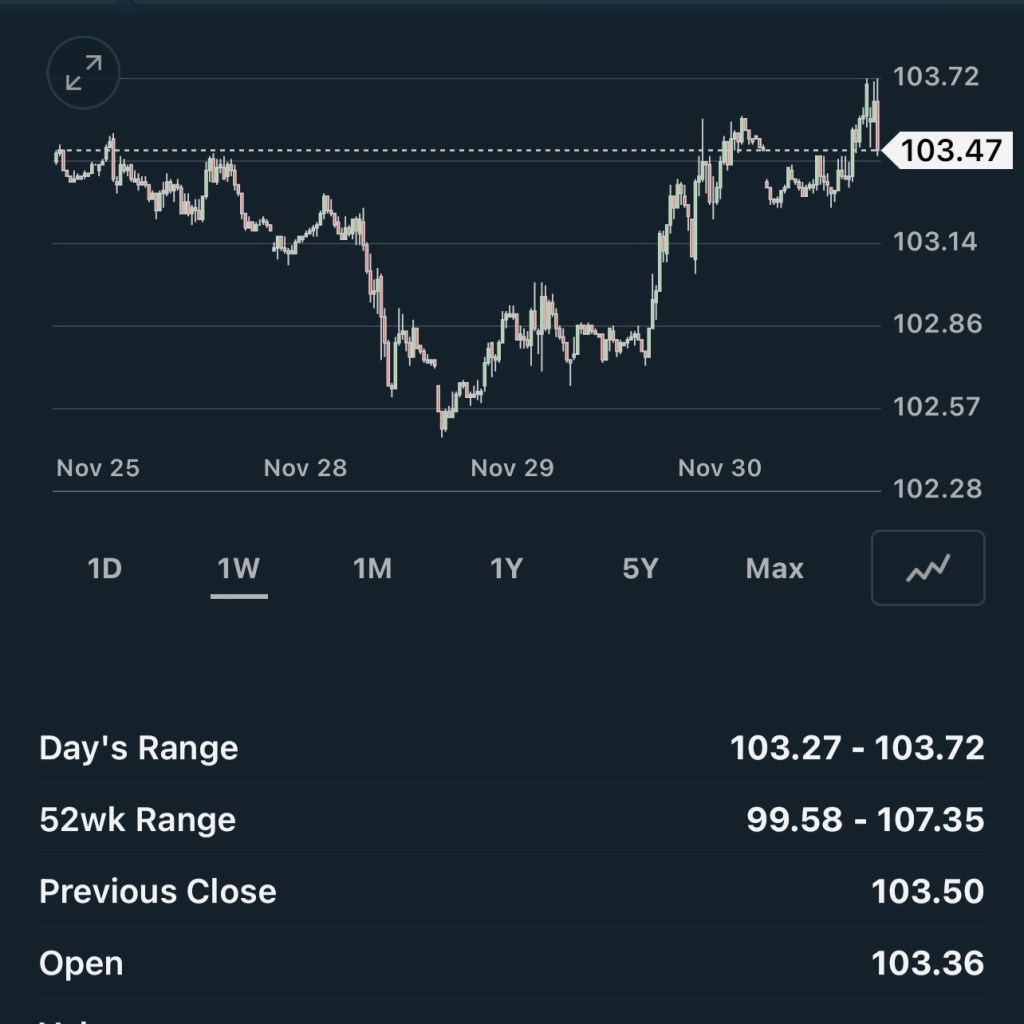Viewport: 1024px width, 1024px height.
Task: Tap the Nov 25 date label
Action: point(98,468)
